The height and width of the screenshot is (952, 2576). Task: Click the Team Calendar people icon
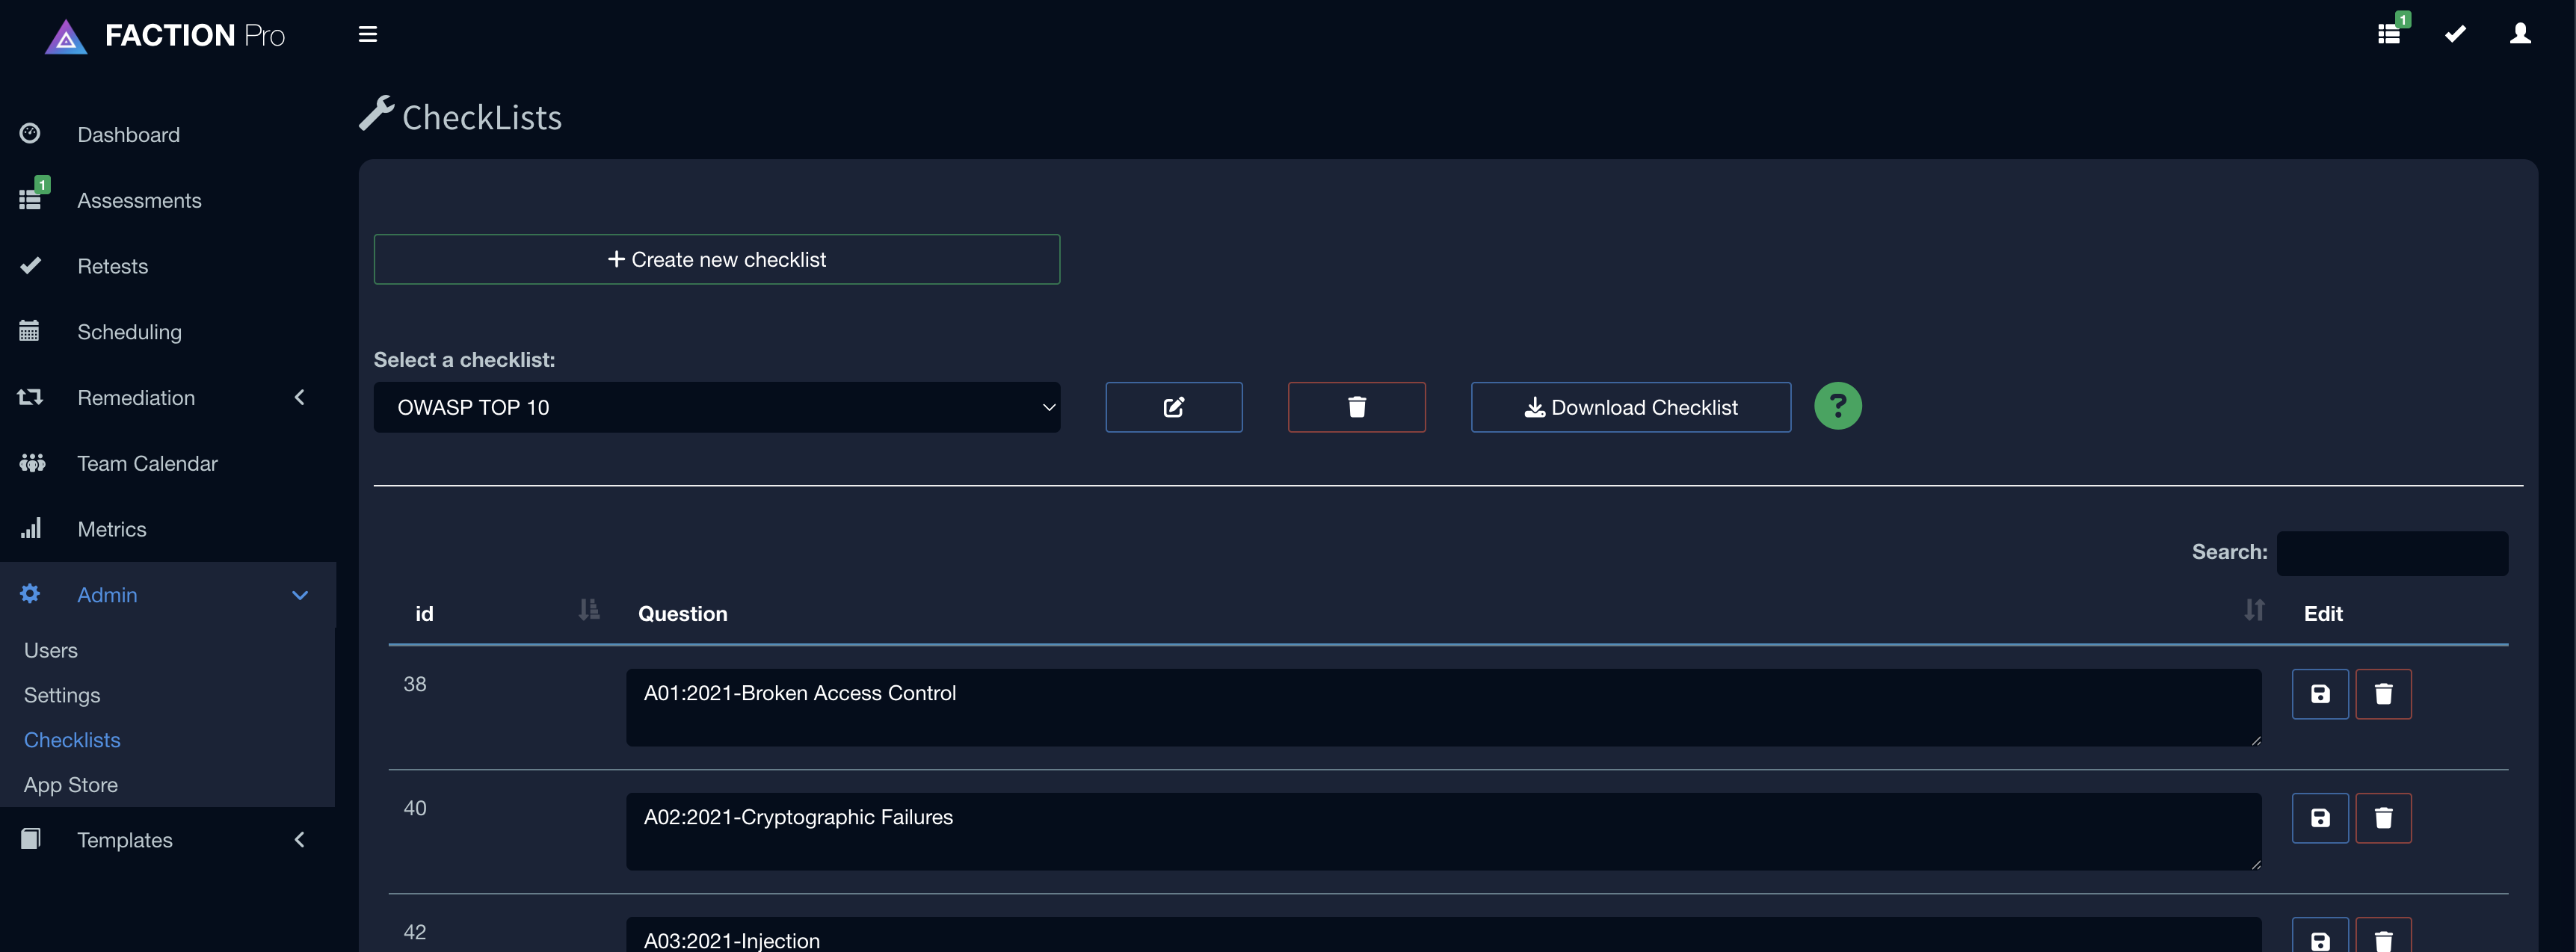(32, 463)
